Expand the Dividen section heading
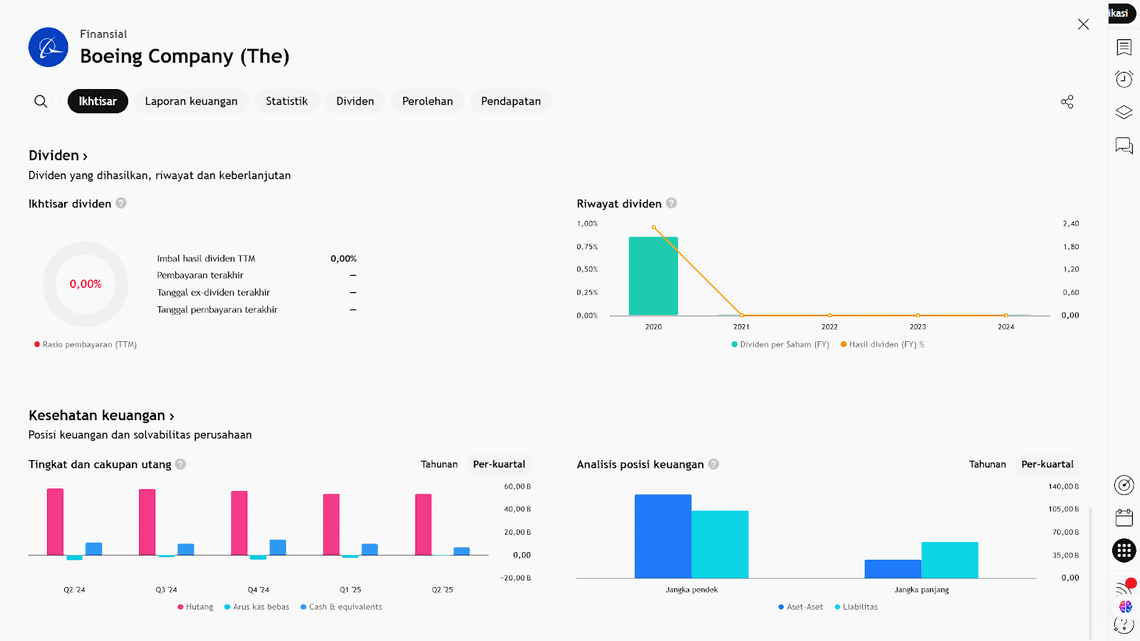Viewport: 1140px width, 641px height. (58, 156)
